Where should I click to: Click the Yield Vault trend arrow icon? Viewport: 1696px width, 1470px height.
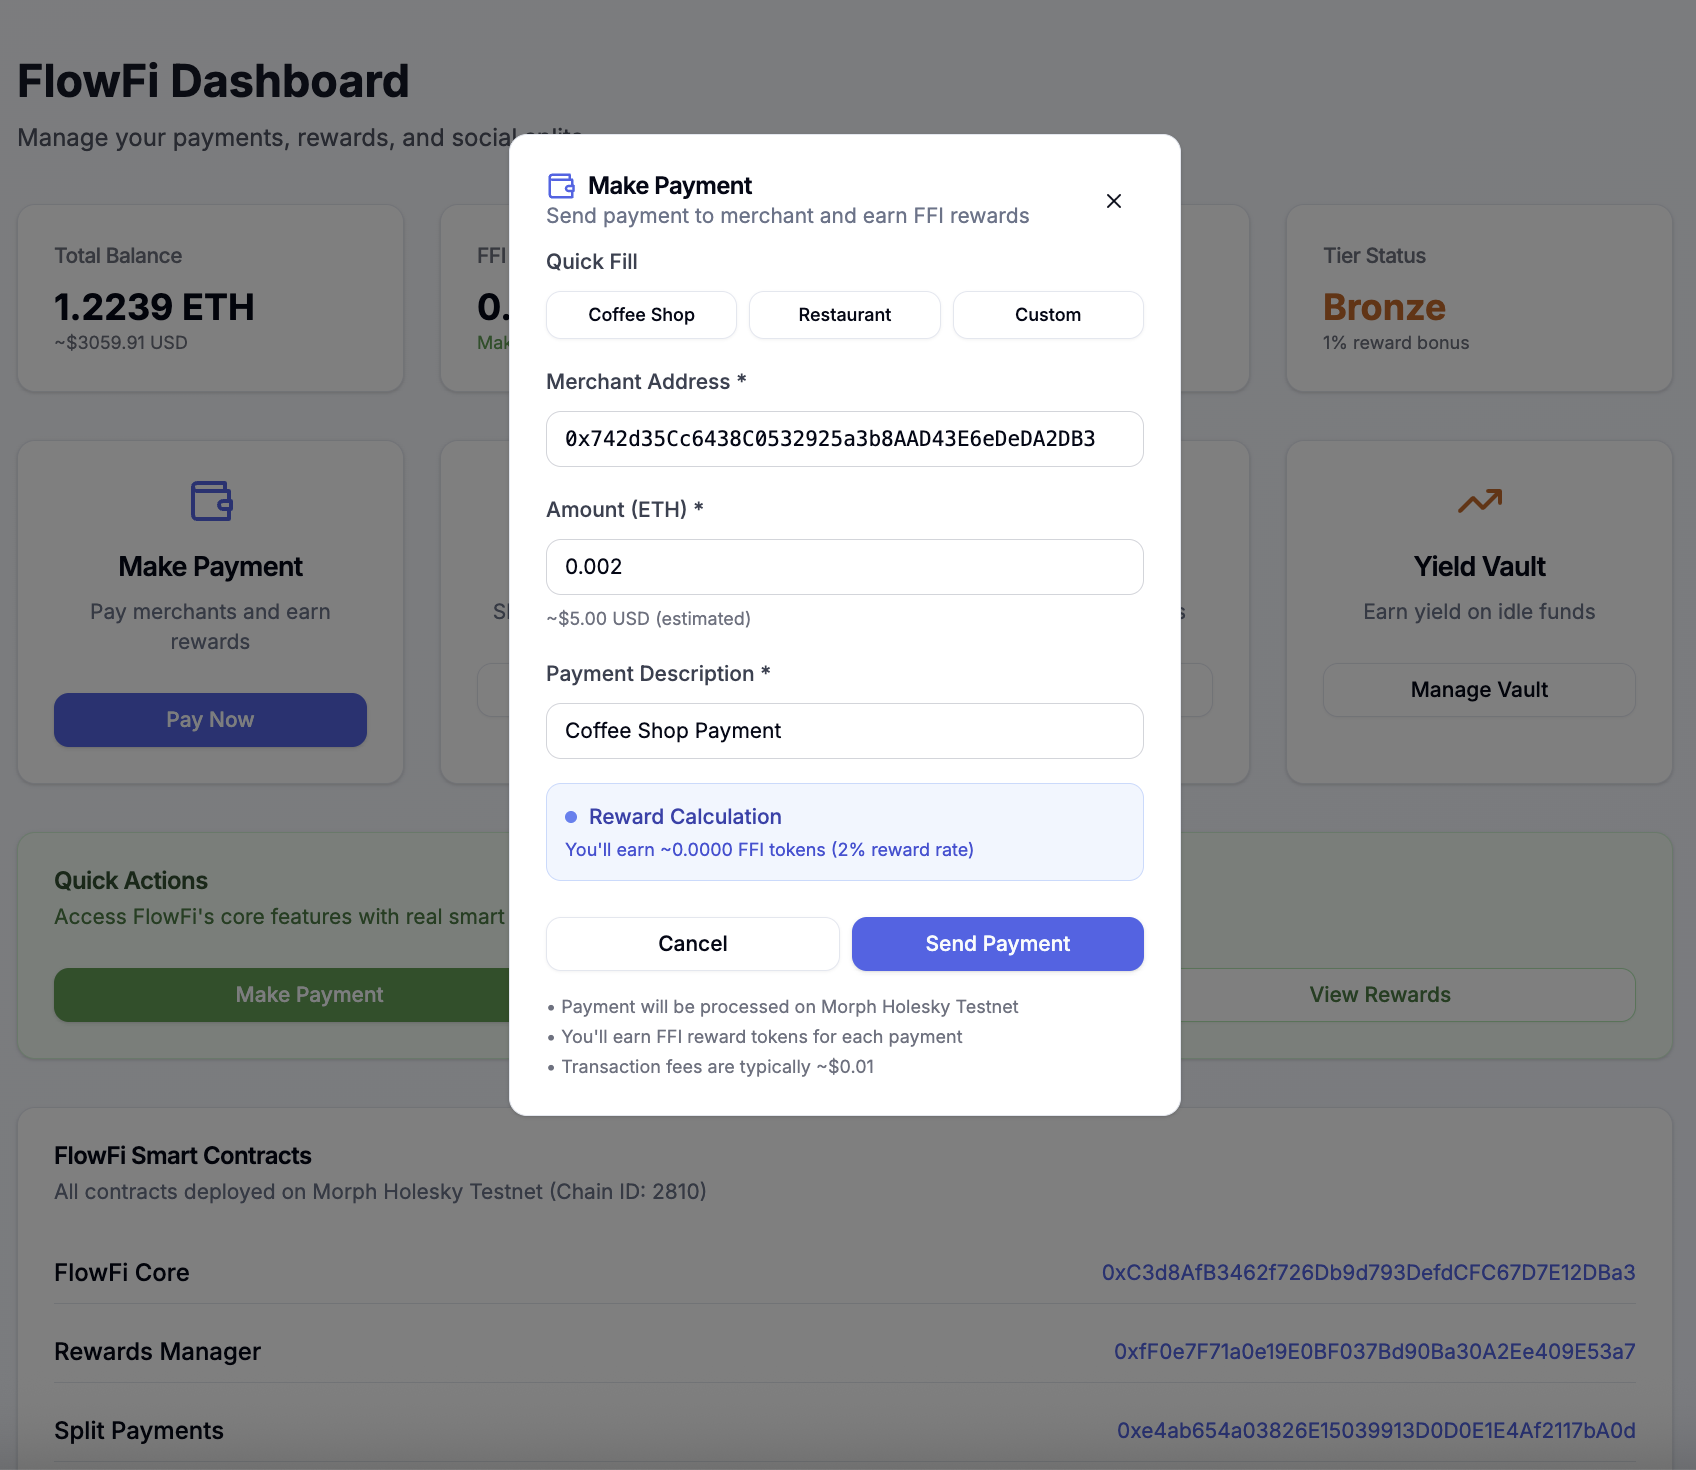(1479, 500)
